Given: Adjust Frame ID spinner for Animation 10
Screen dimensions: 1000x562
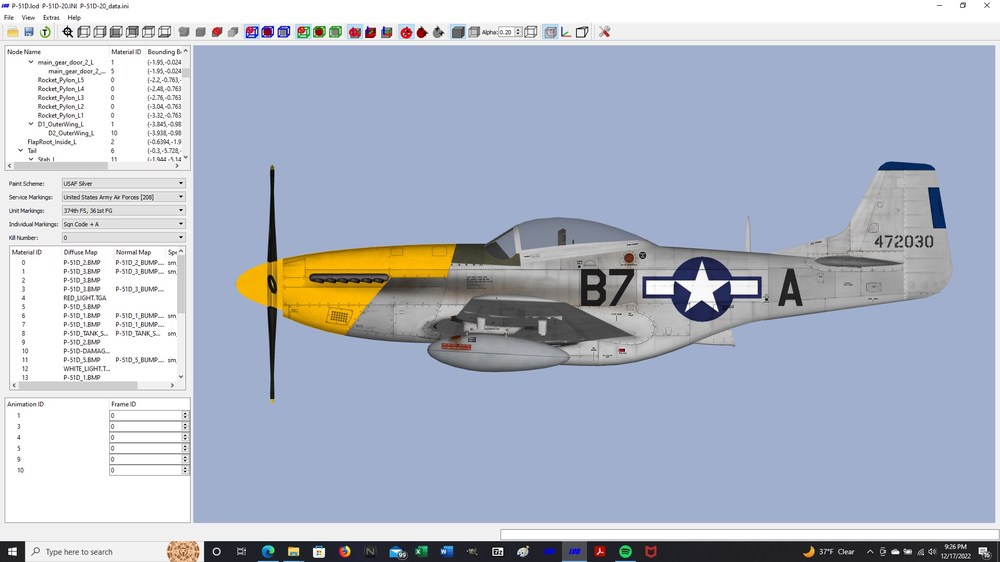Looking at the screenshot, I should [x=185, y=470].
